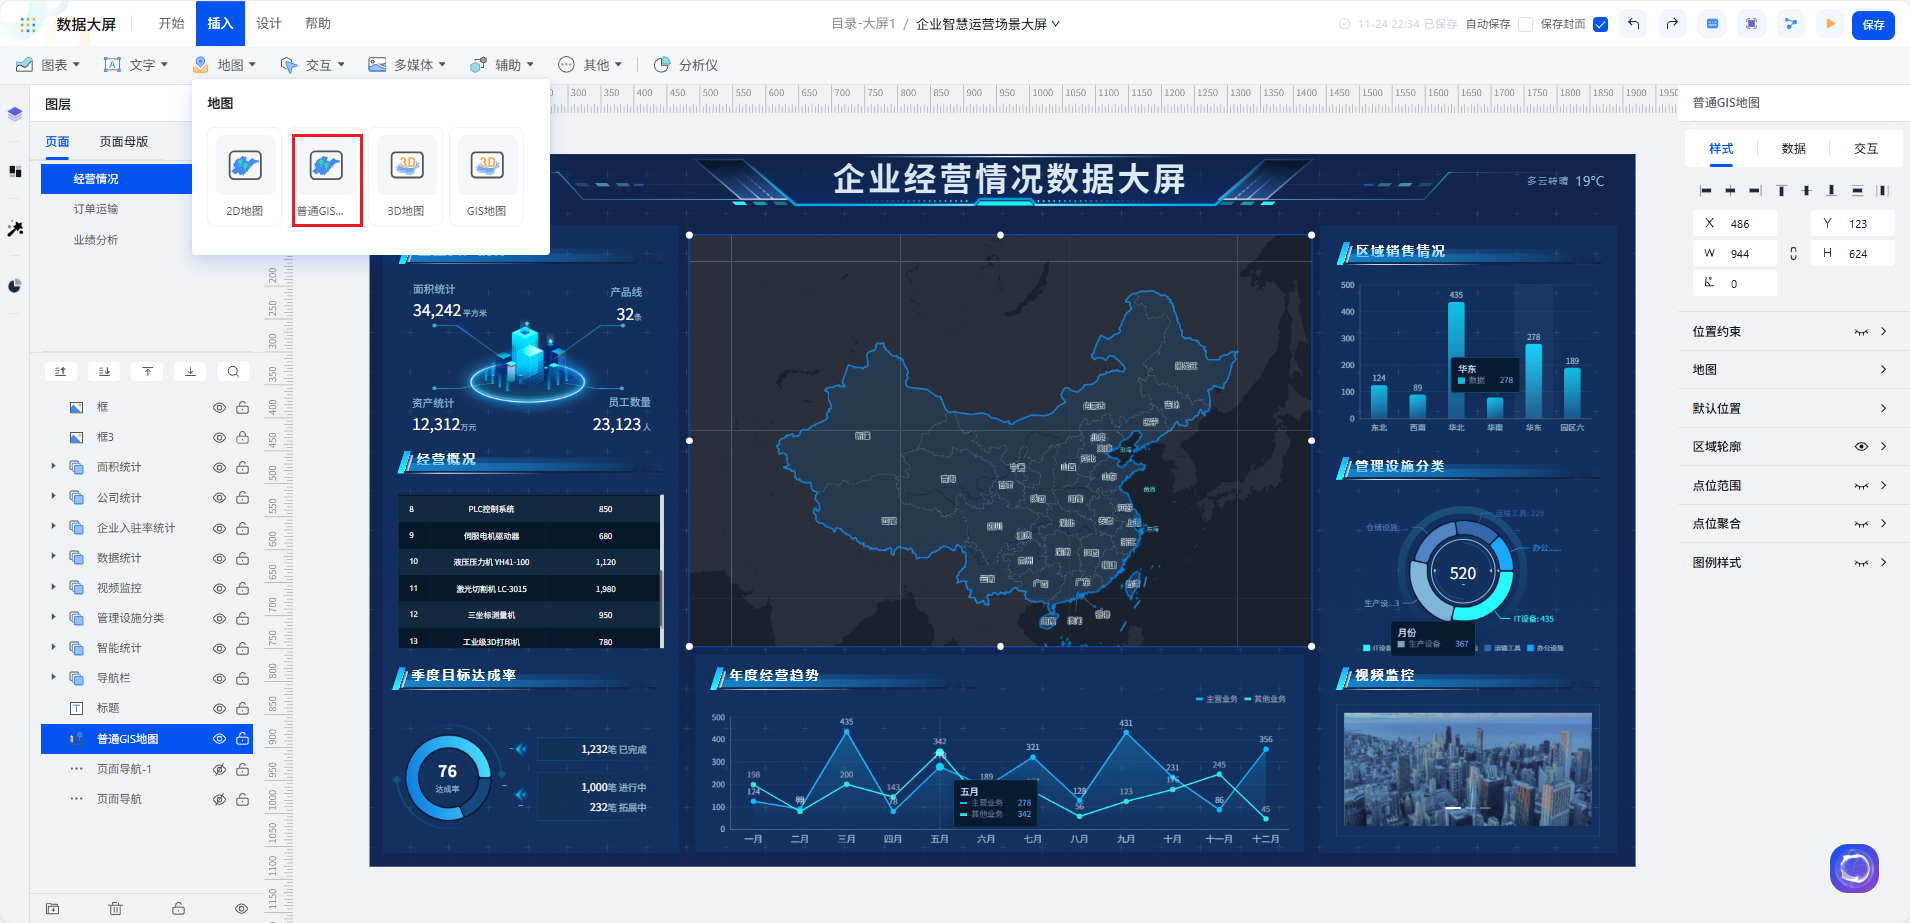Hide the 面积统计 layer
This screenshot has width=1910, height=923.
(219, 468)
